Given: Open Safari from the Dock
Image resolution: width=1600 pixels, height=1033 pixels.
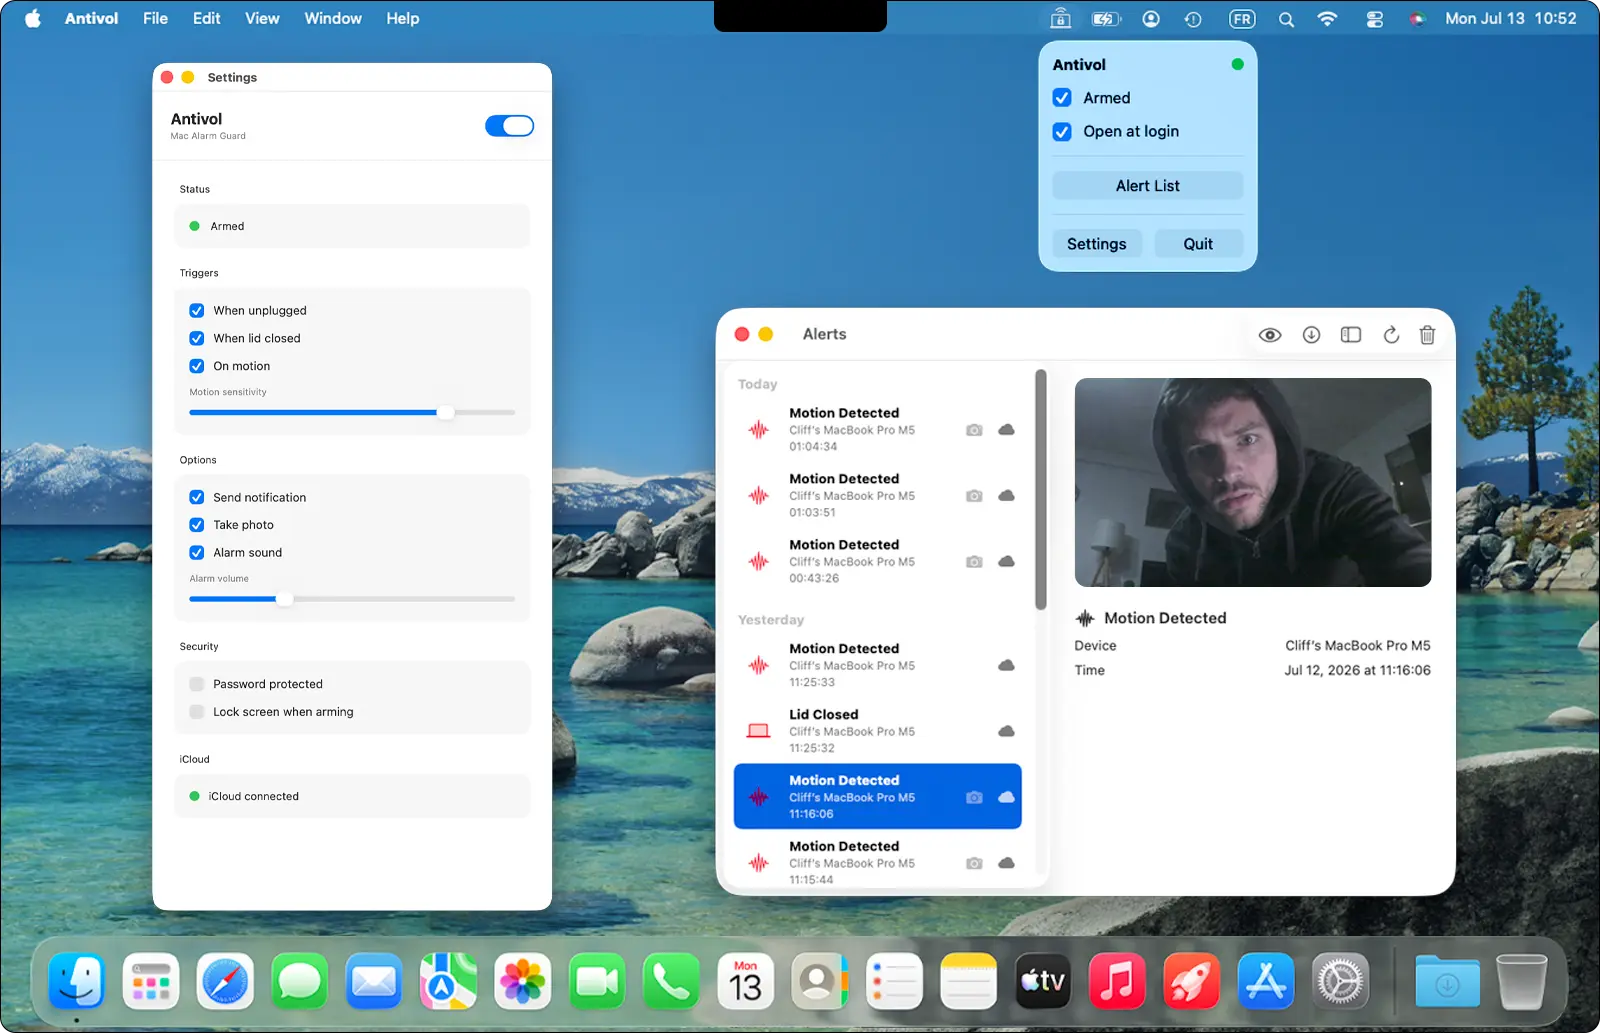Looking at the screenshot, I should click(225, 982).
